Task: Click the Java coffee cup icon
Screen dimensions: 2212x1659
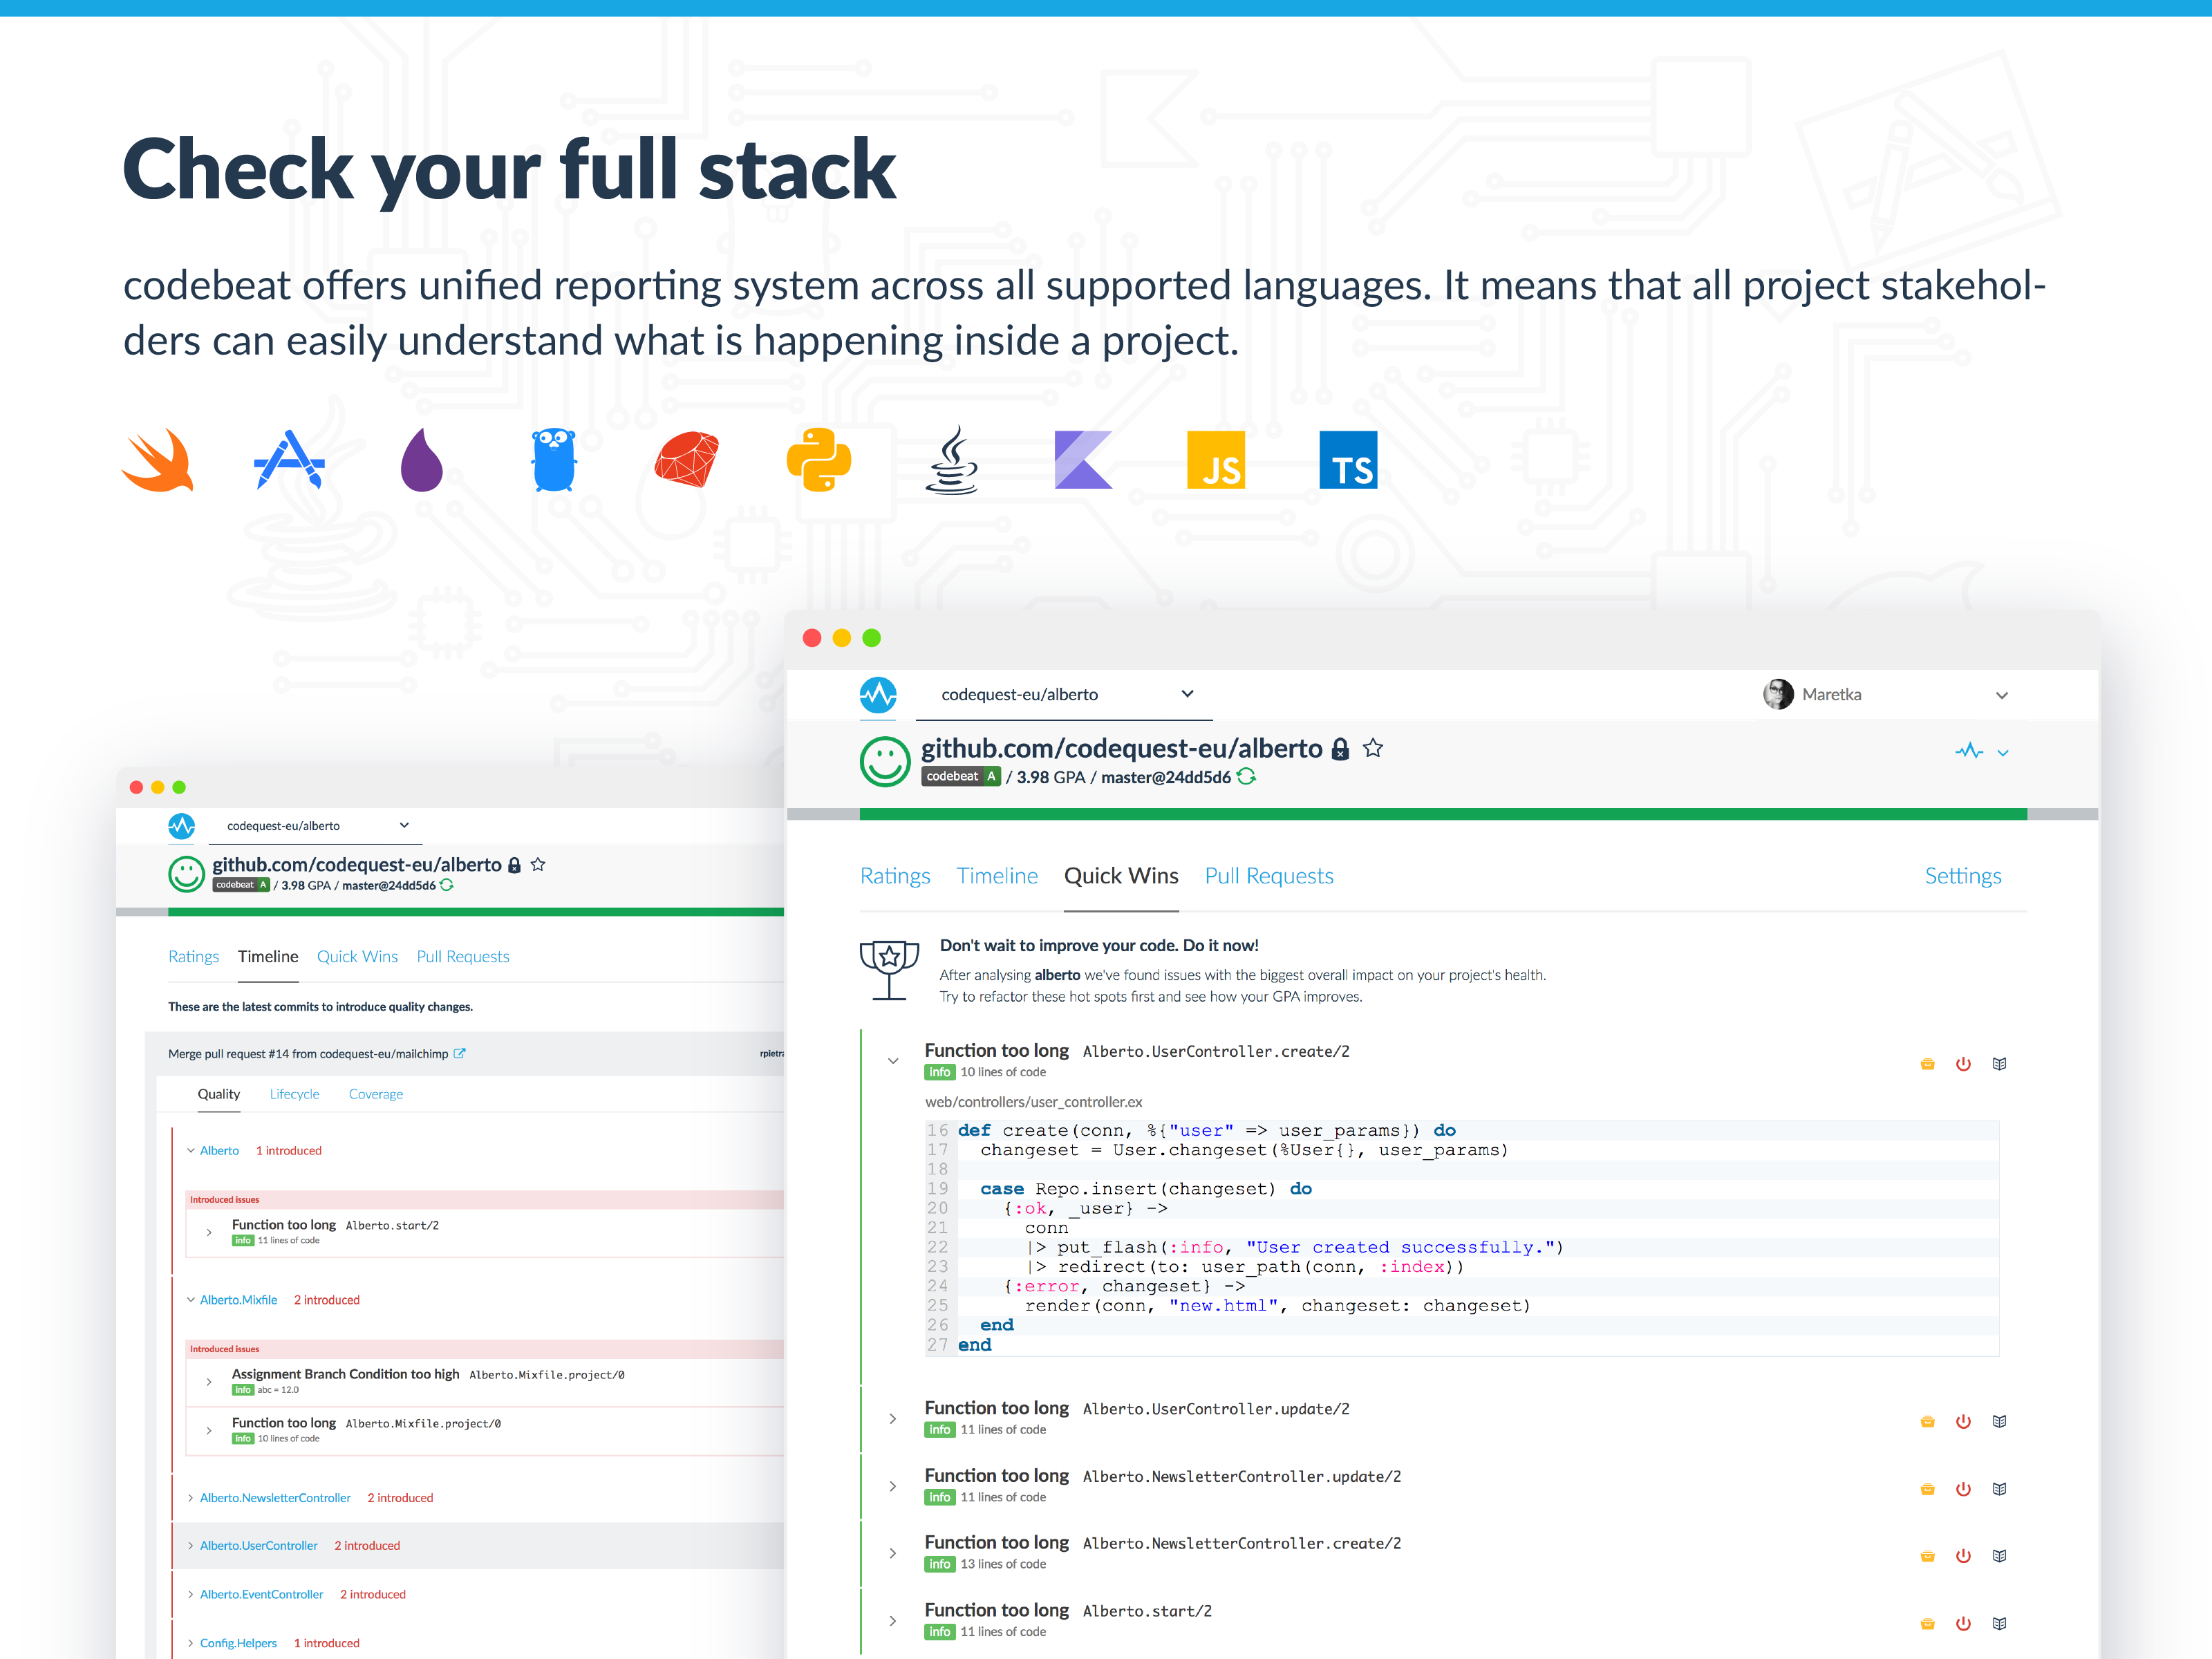Action: (951, 460)
